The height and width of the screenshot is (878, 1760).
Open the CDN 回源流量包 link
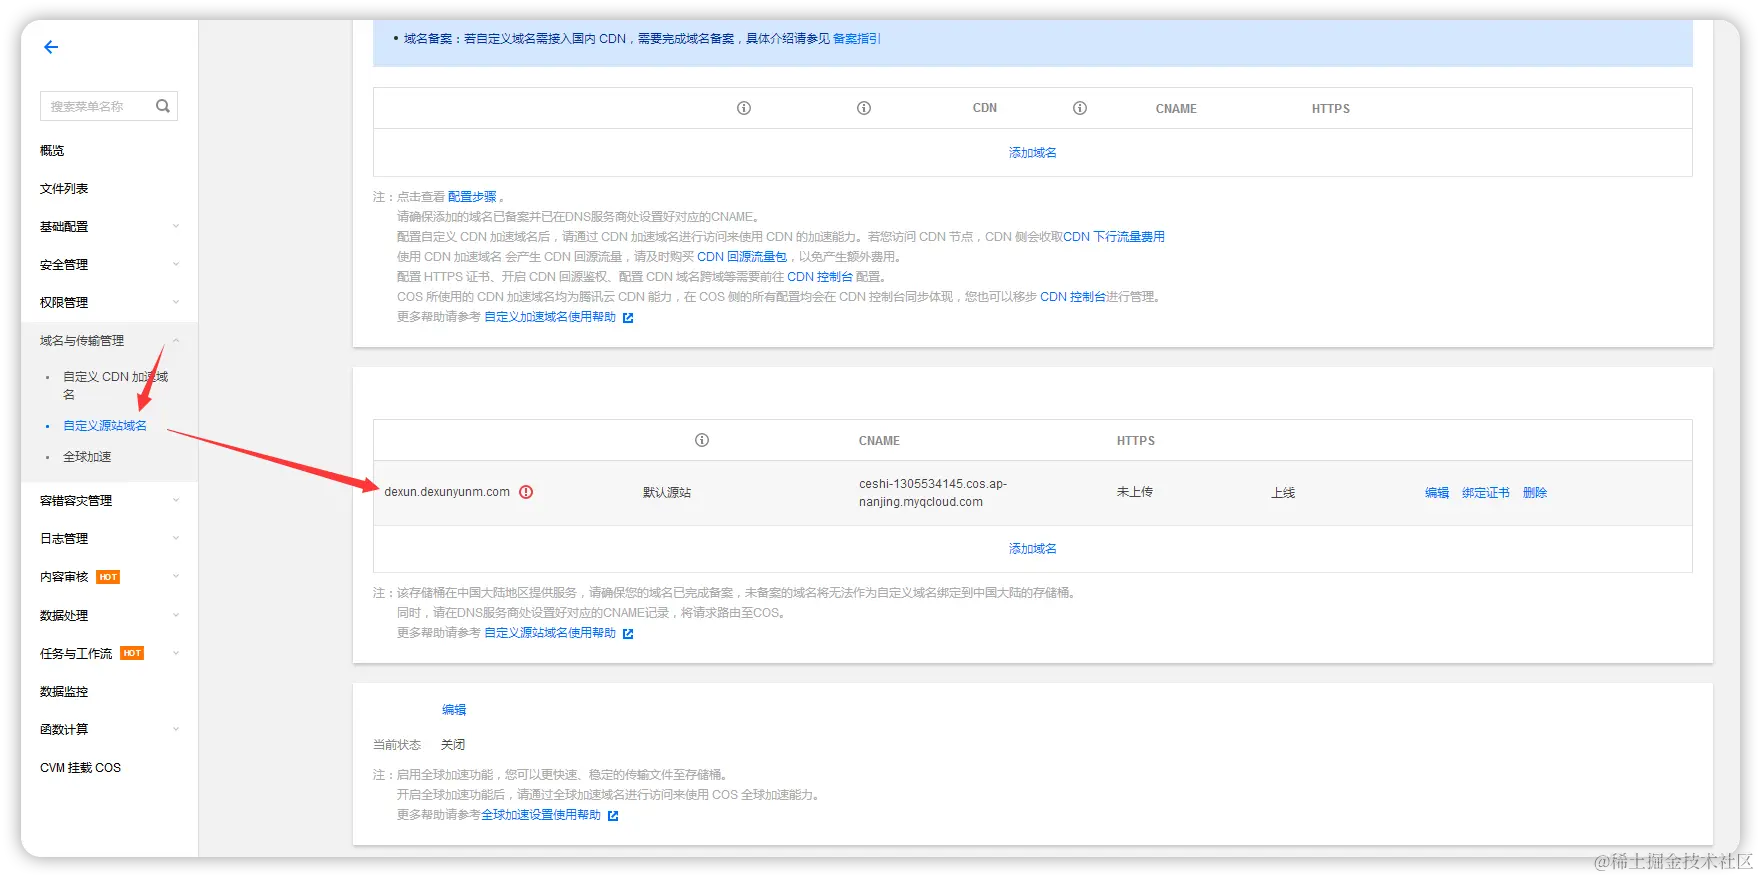(742, 257)
